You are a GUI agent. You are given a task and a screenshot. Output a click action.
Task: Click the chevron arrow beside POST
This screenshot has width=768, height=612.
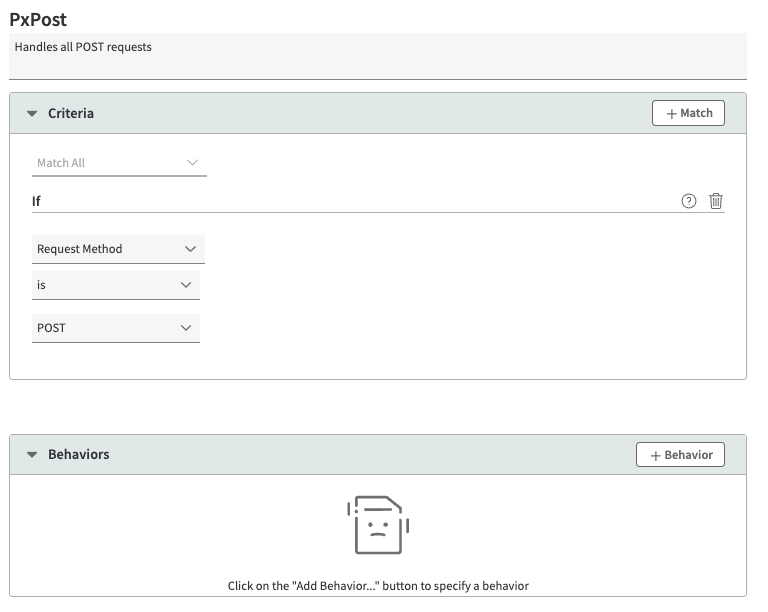pos(186,328)
